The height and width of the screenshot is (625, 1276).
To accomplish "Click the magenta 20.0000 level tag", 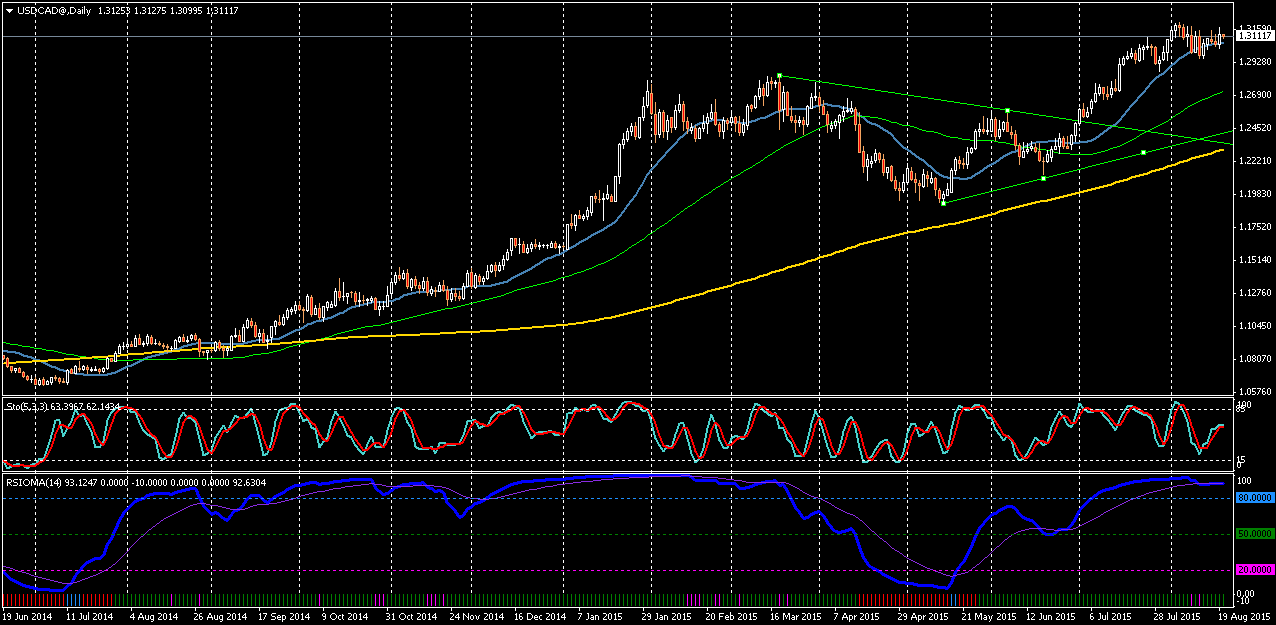I will (1253, 571).
